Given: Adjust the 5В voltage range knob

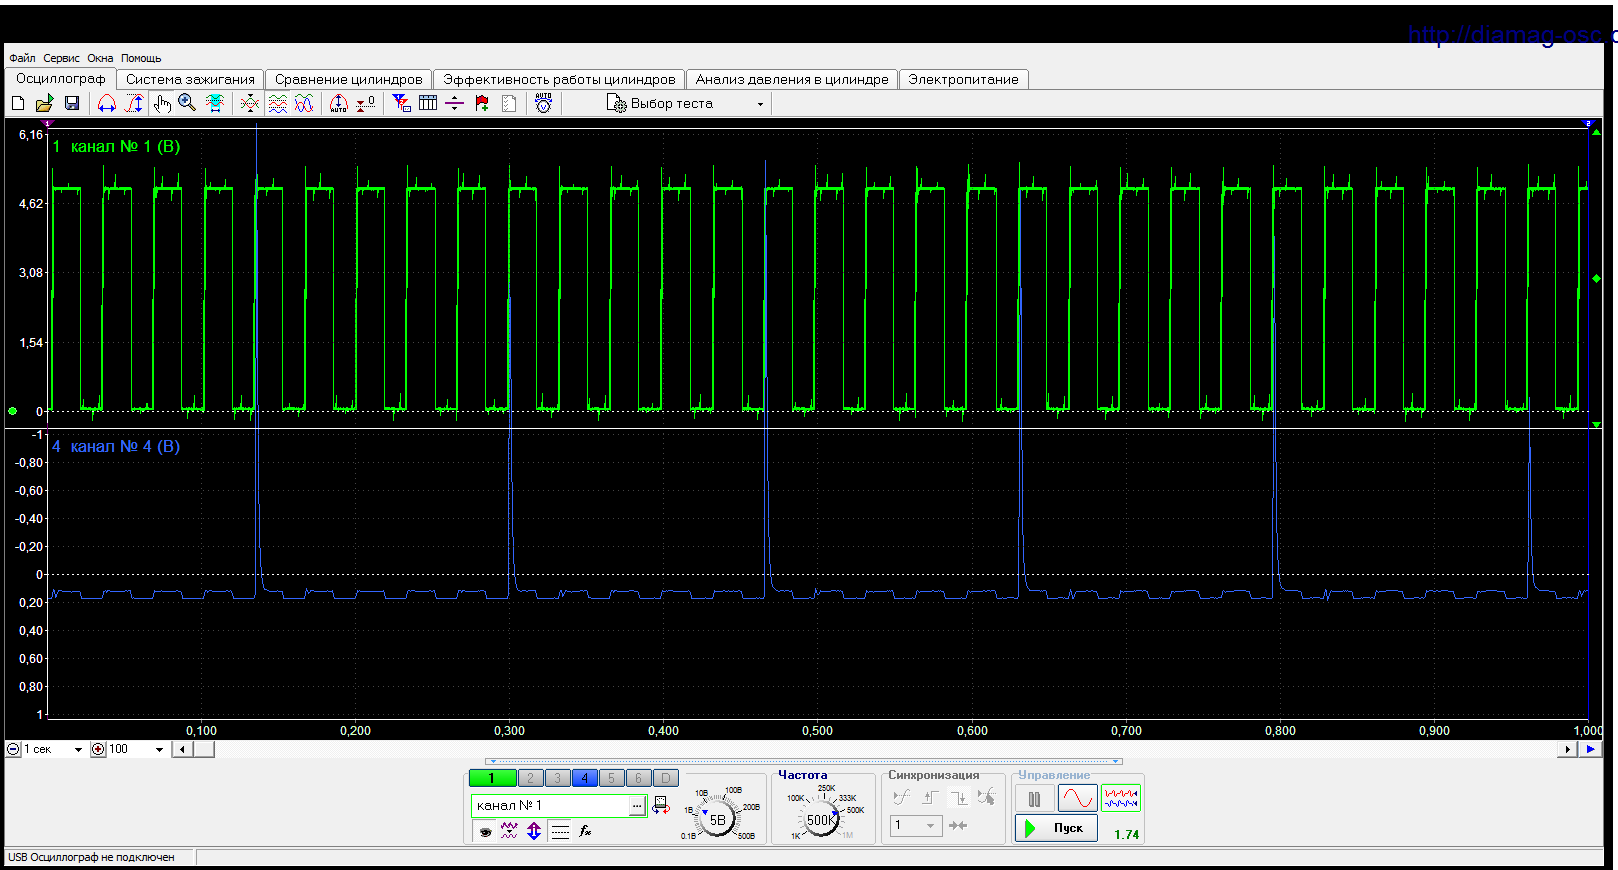Looking at the screenshot, I should 717,820.
